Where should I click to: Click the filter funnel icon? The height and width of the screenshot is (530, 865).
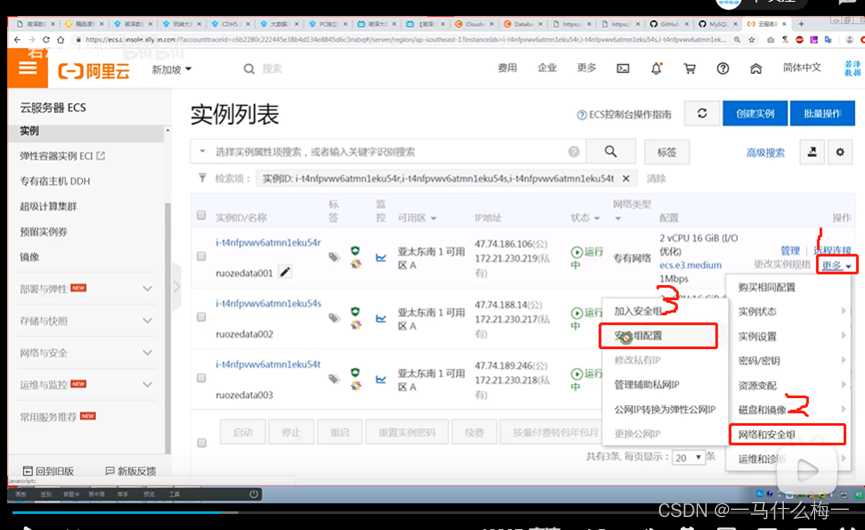pyautogui.click(x=202, y=178)
